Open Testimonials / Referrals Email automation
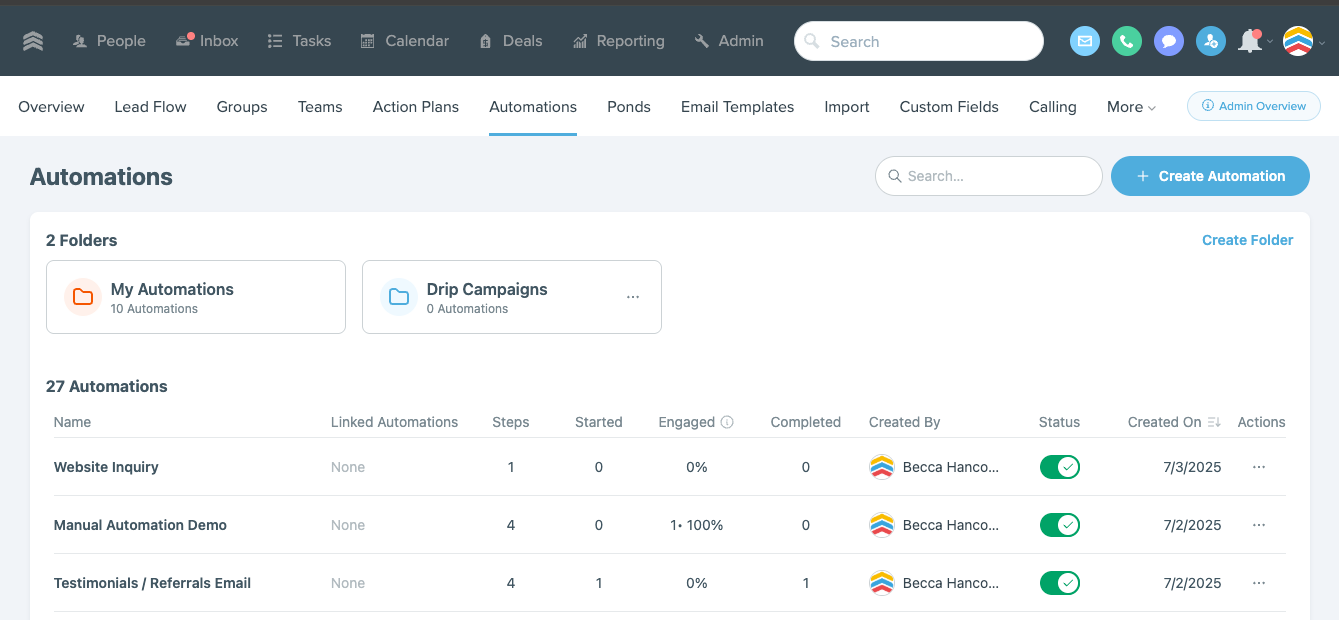 tap(152, 583)
